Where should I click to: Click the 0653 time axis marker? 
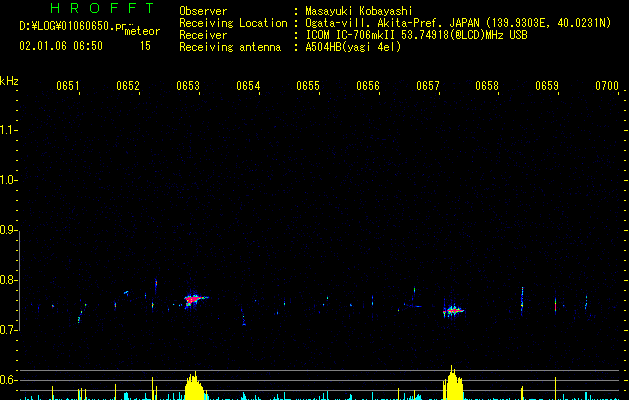coord(188,86)
